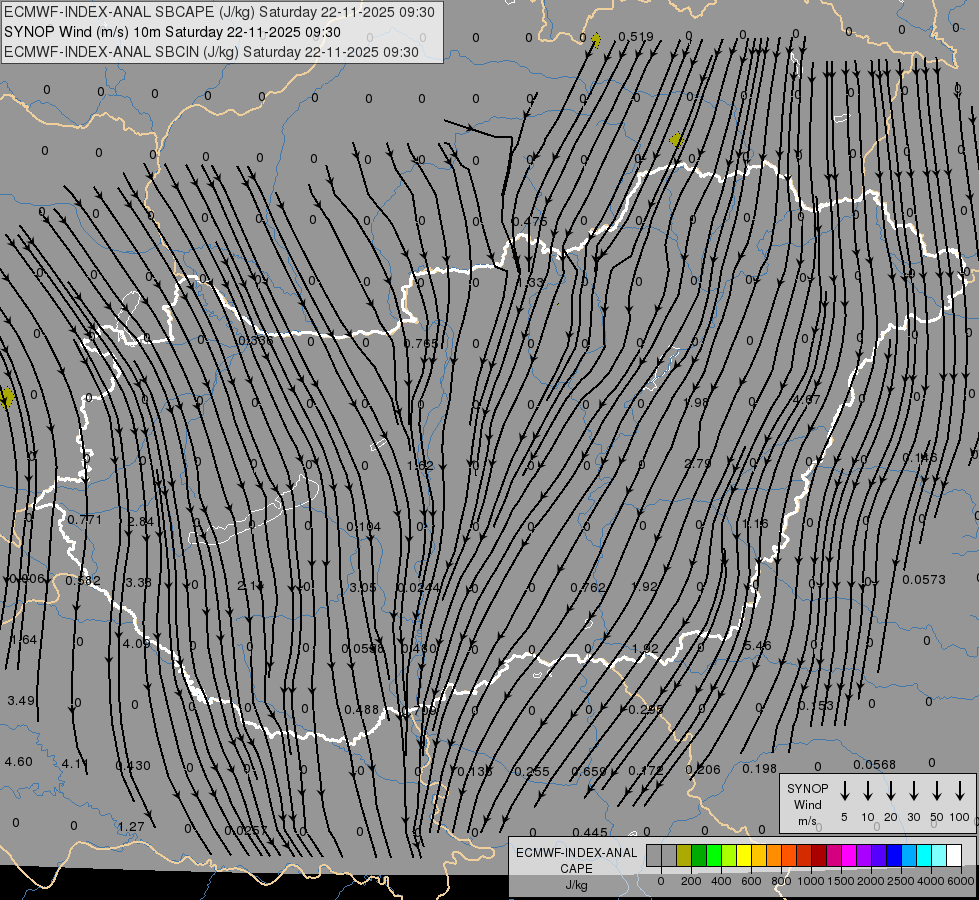Pick the pure yellow swatch in the CAPE scale
Viewport: 979px width, 900px height.
[x=744, y=855]
